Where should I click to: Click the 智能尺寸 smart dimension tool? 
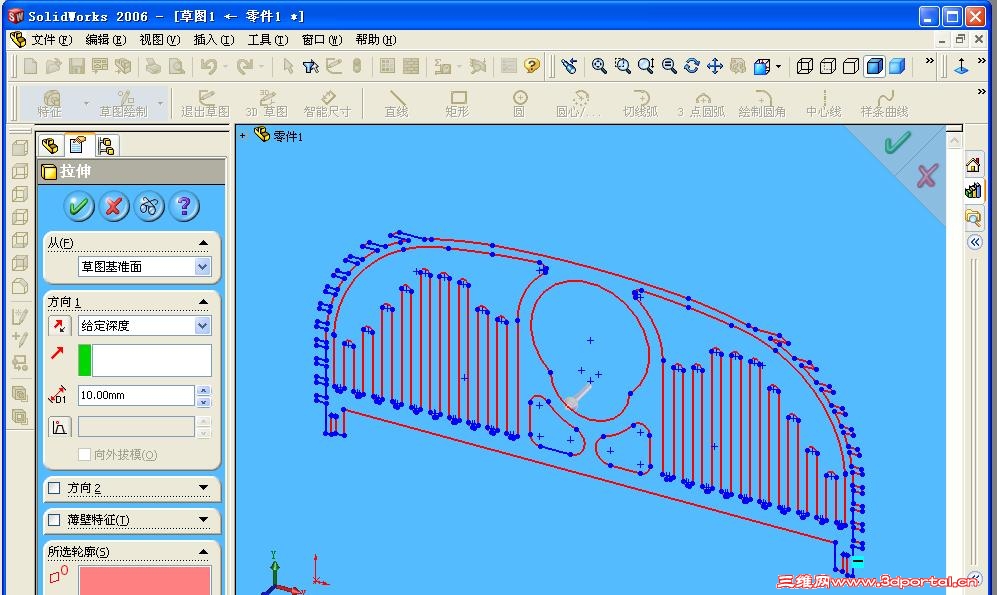click(327, 104)
